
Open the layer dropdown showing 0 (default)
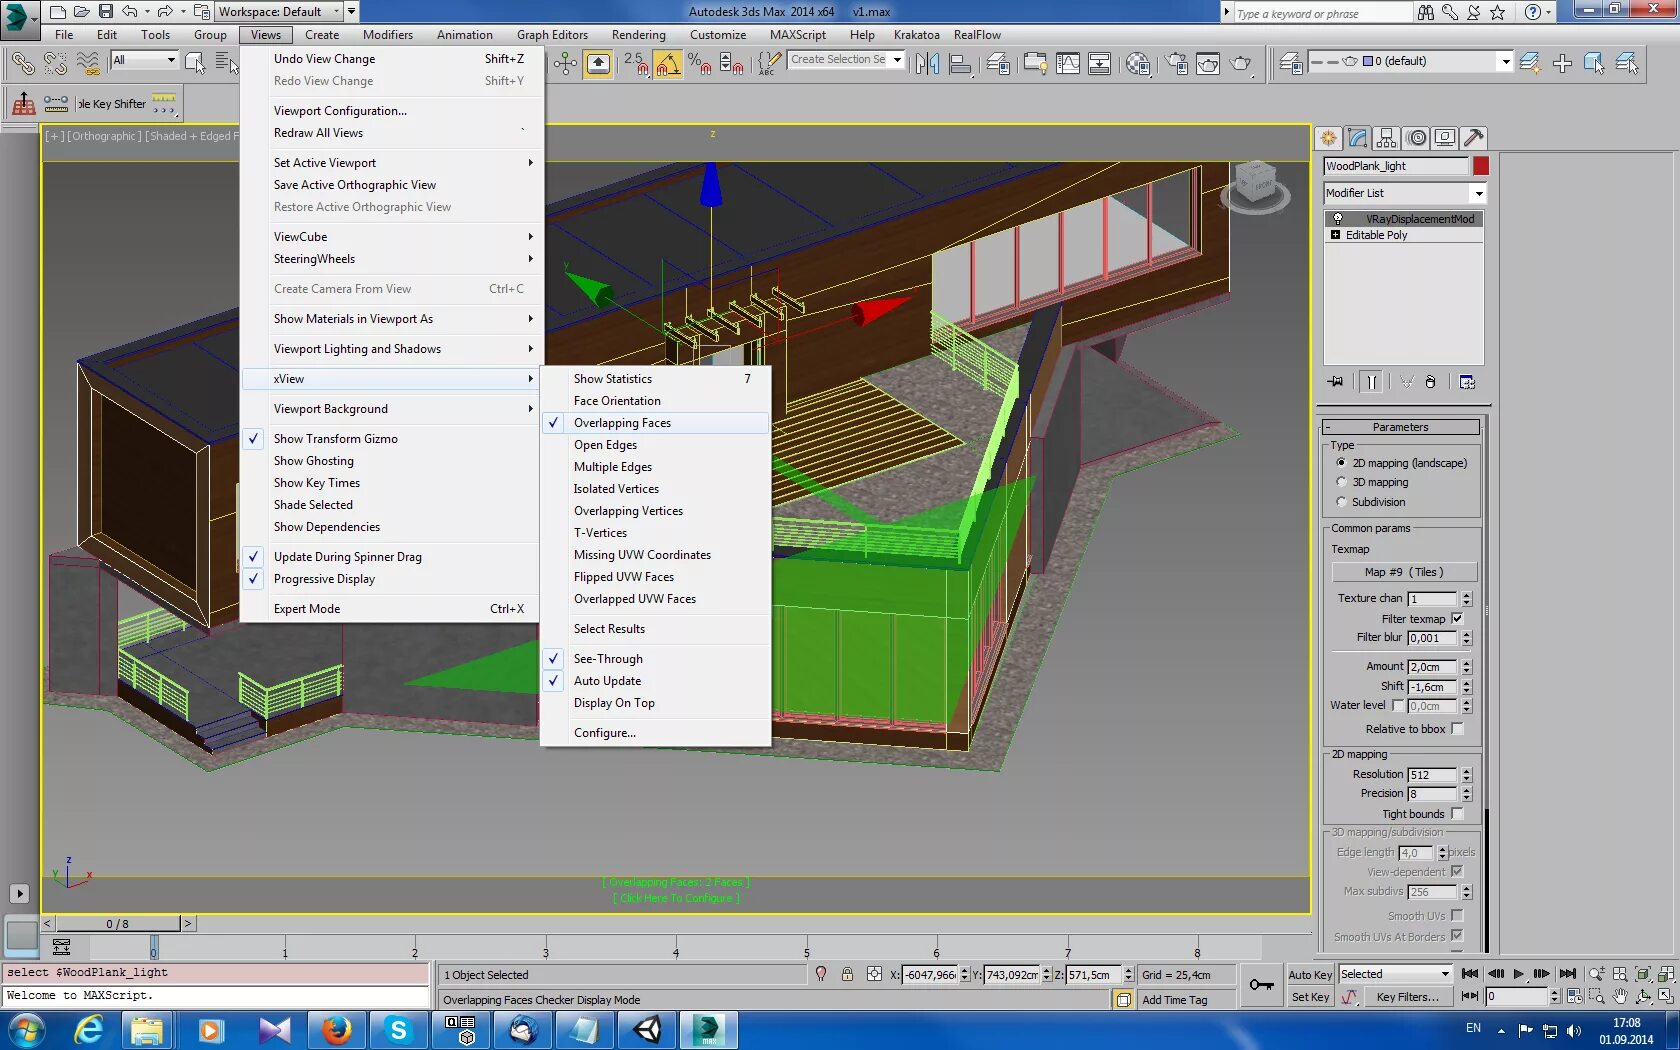coord(1505,62)
